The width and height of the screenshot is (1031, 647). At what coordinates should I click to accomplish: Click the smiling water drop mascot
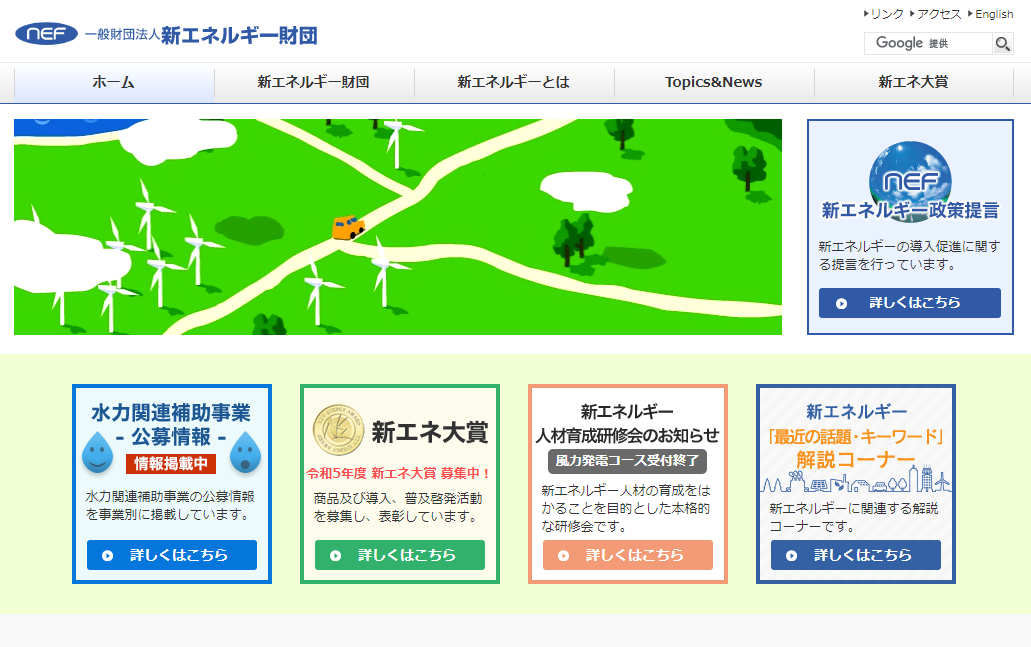(x=97, y=454)
